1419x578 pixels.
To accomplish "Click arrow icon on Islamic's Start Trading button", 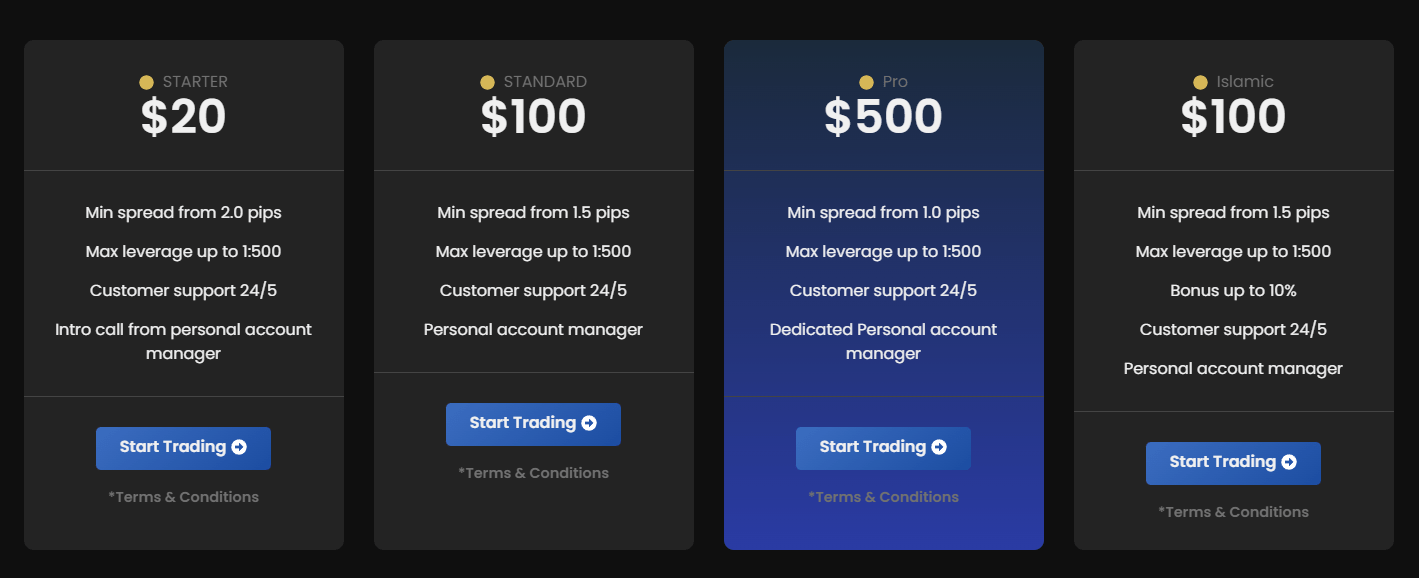I will [x=1289, y=462].
